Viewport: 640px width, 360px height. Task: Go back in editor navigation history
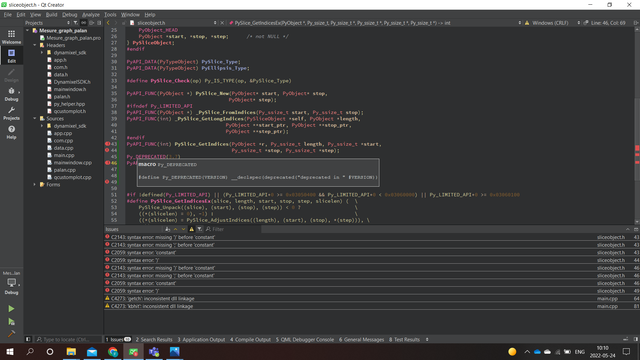[x=108, y=23]
